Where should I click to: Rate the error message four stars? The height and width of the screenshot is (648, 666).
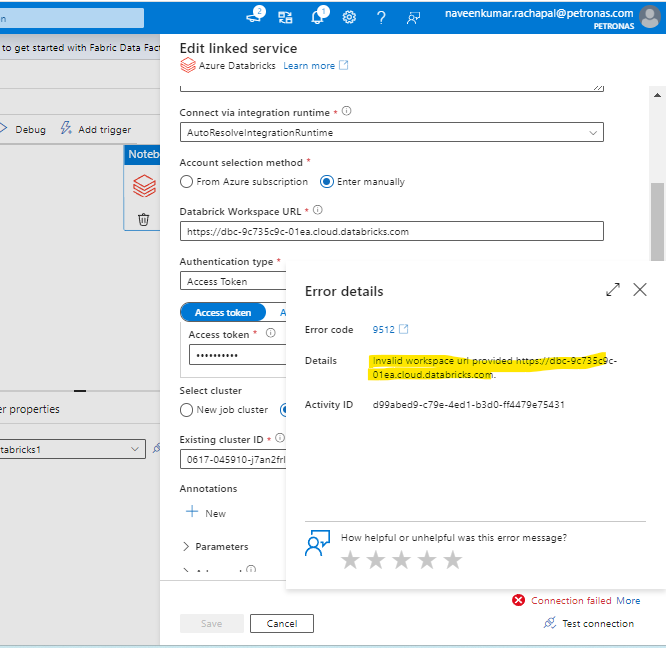tap(427, 560)
